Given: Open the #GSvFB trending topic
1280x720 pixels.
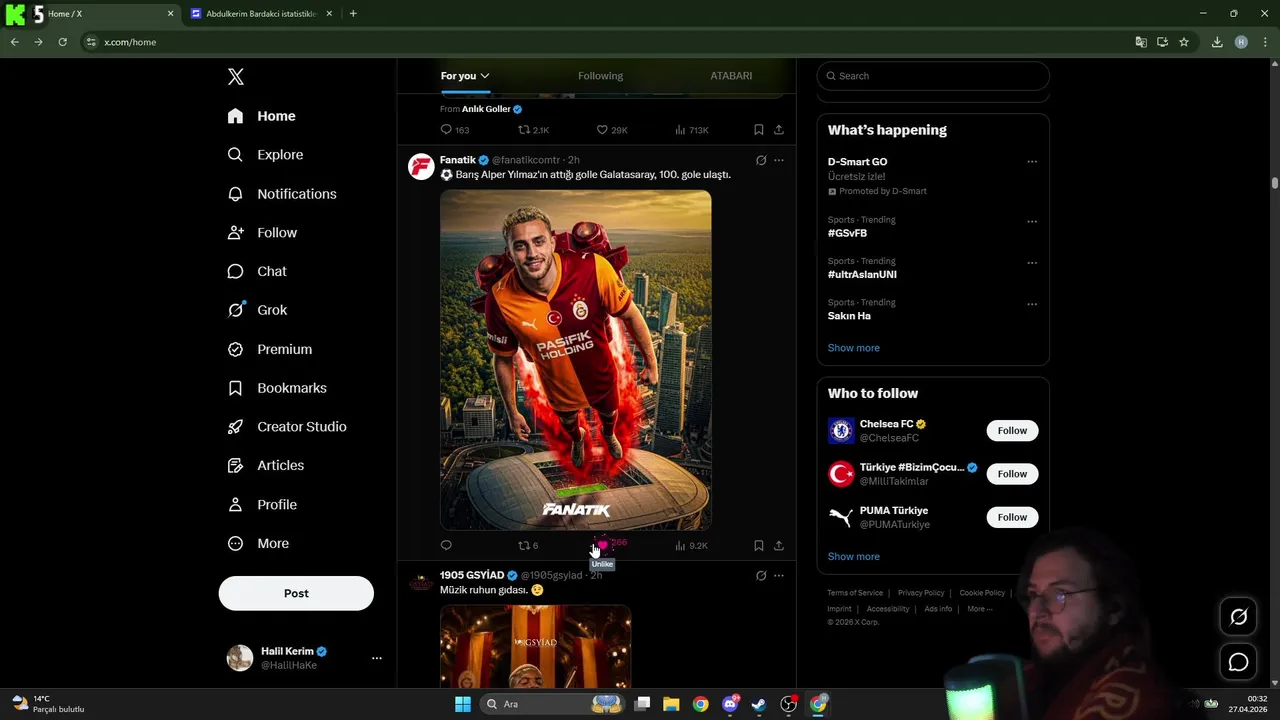Looking at the screenshot, I should [x=847, y=233].
